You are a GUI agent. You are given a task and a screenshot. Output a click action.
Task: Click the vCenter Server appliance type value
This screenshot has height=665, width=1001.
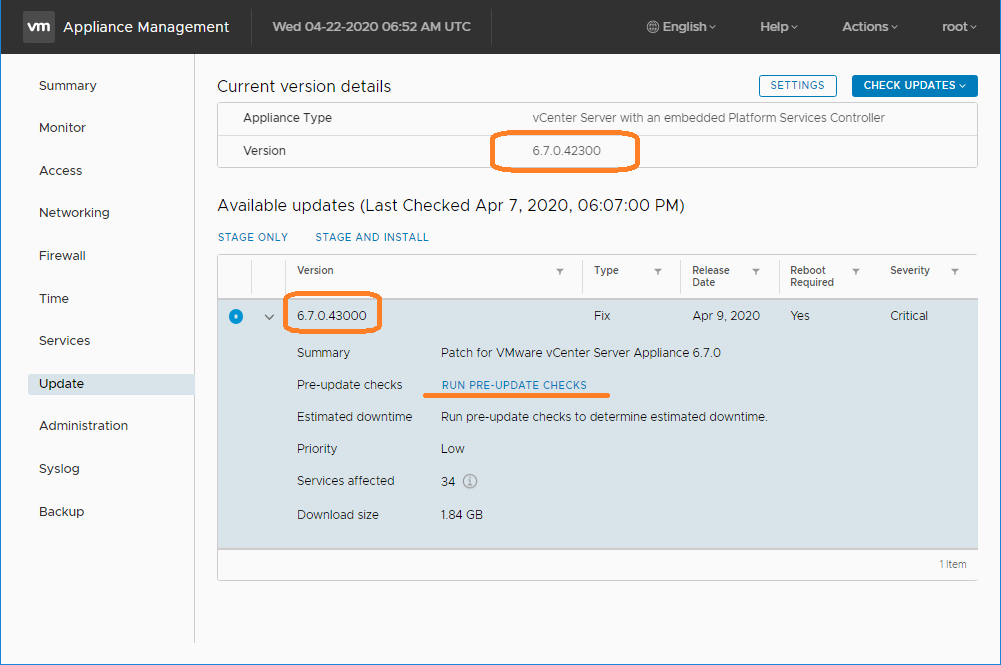(708, 117)
